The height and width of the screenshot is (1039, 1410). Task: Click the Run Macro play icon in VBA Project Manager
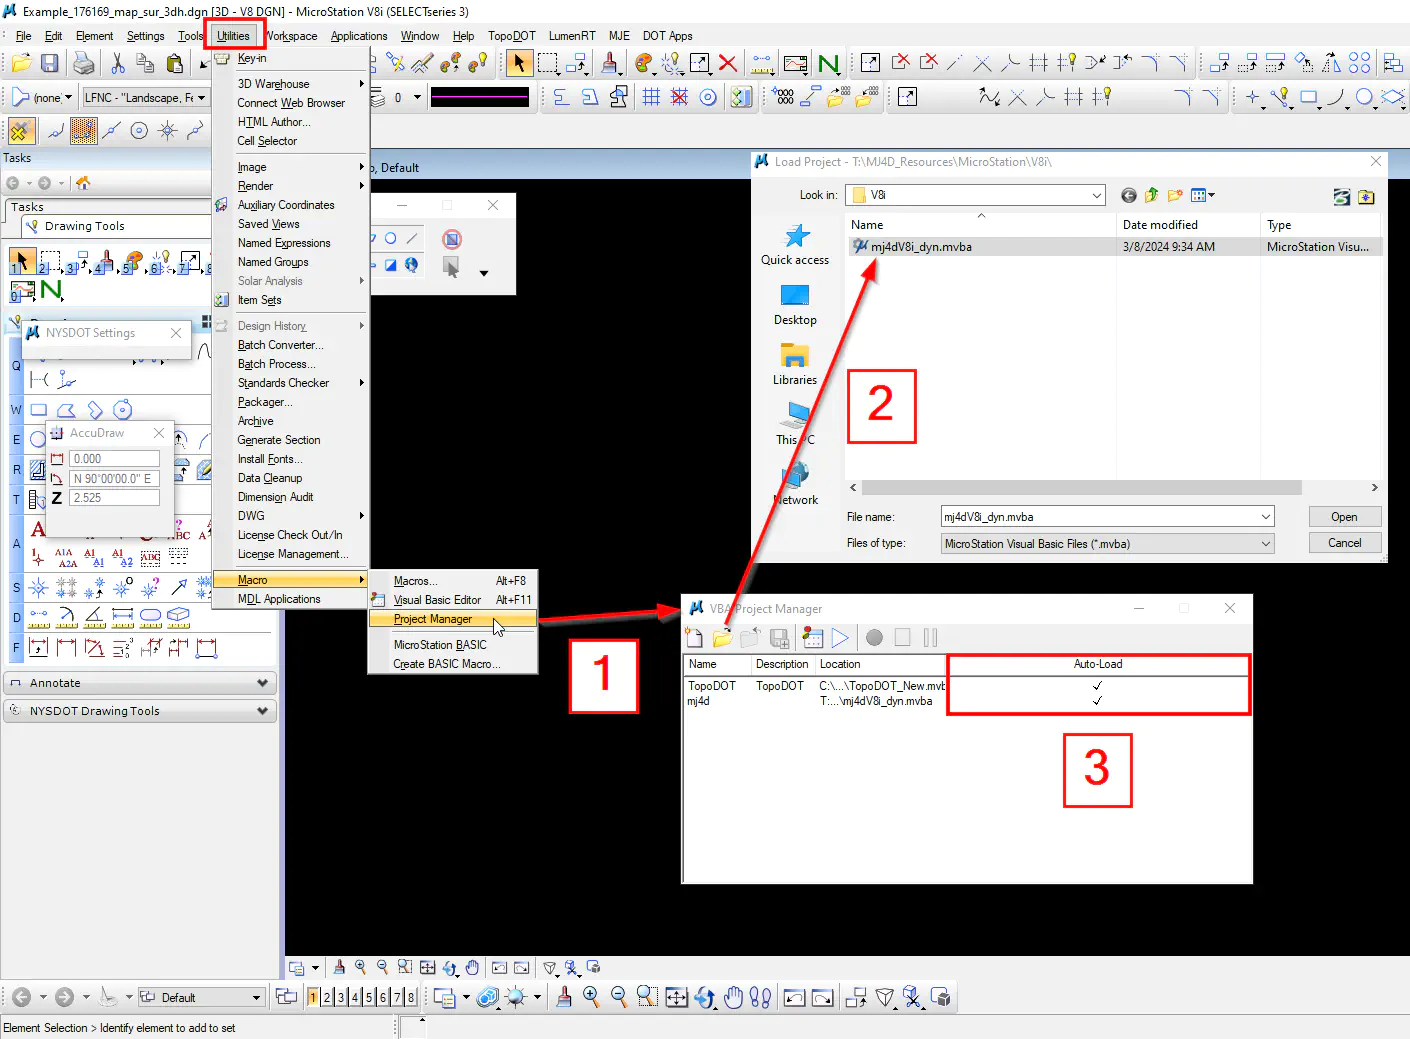click(x=840, y=638)
